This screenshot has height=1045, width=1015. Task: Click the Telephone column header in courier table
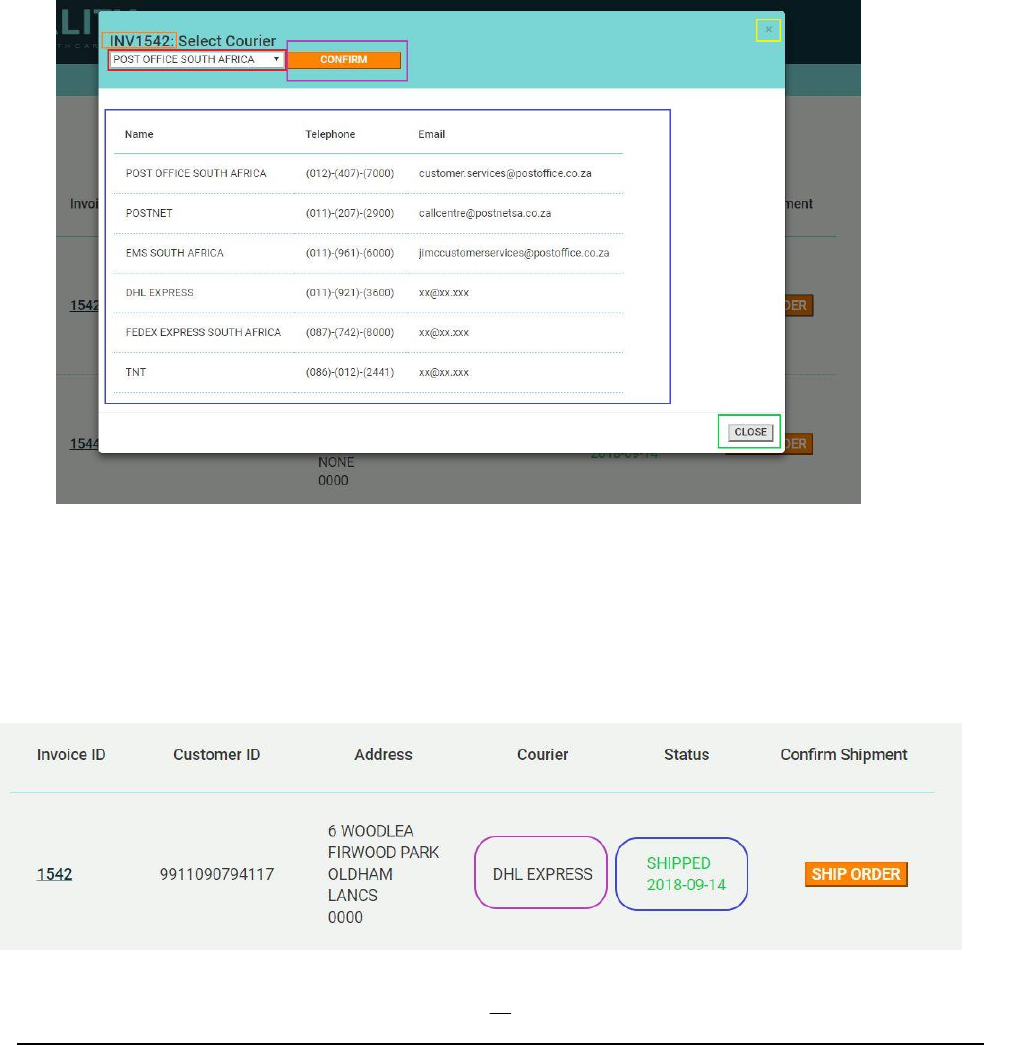tap(330, 134)
